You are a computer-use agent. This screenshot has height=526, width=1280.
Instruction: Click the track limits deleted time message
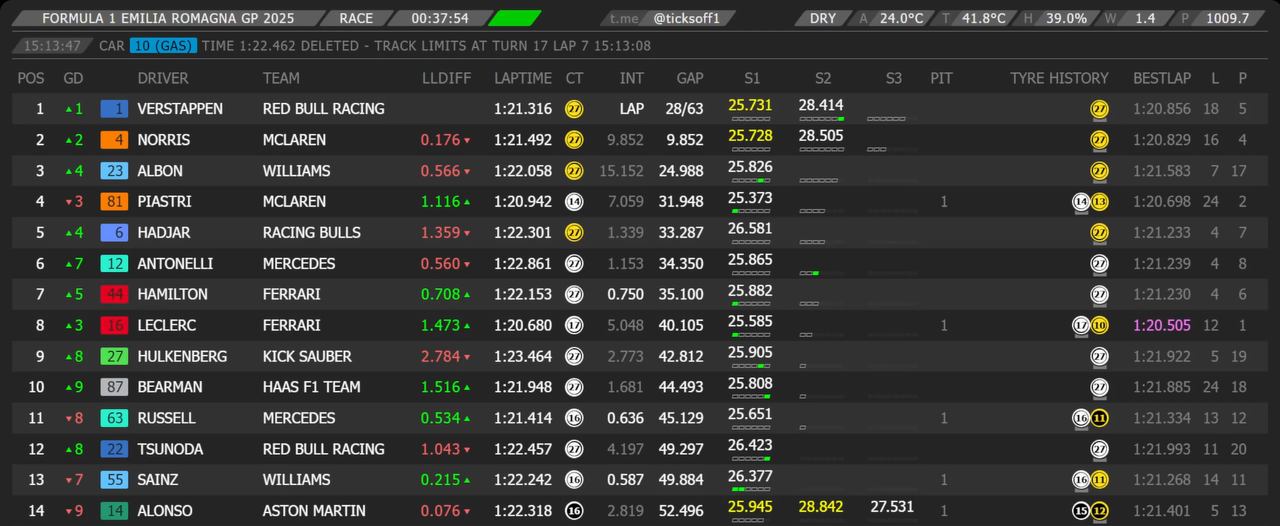pos(426,46)
